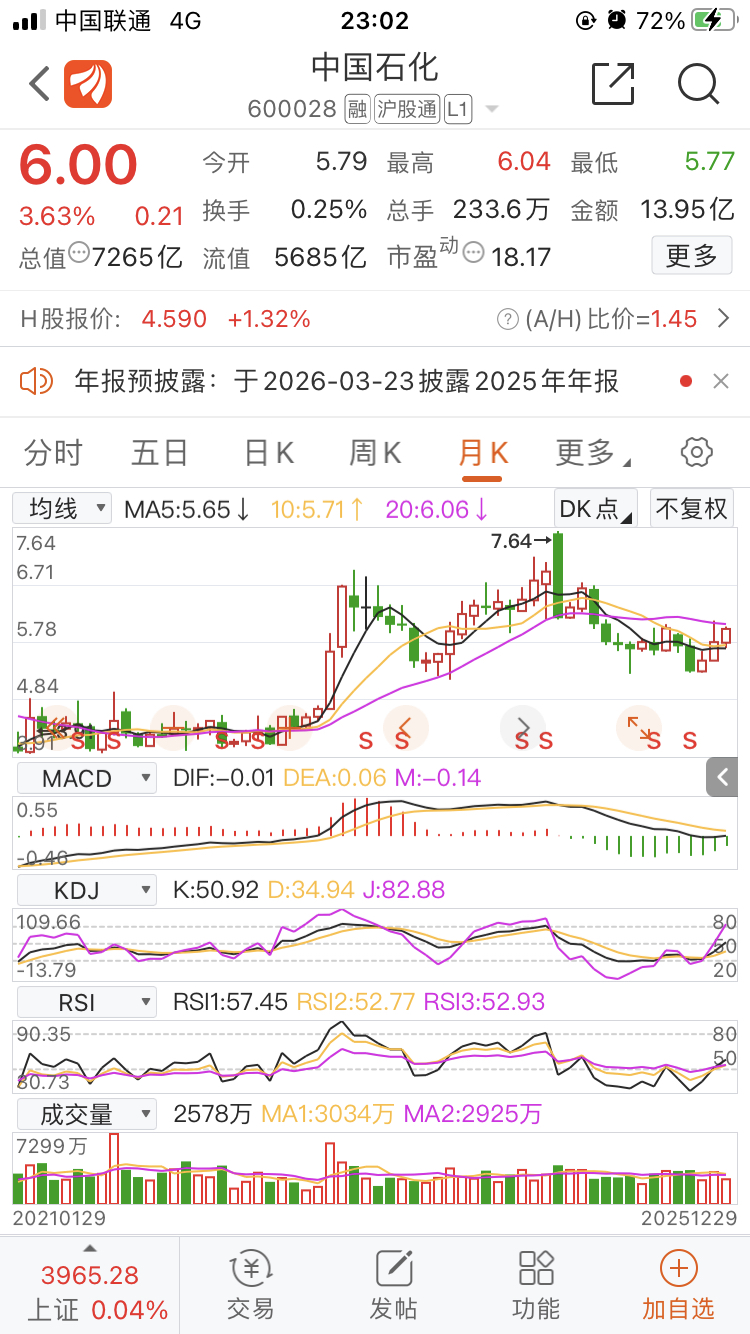This screenshot has width=750, height=1334.
Task: Tap the current price 6.00
Action: click(78, 166)
